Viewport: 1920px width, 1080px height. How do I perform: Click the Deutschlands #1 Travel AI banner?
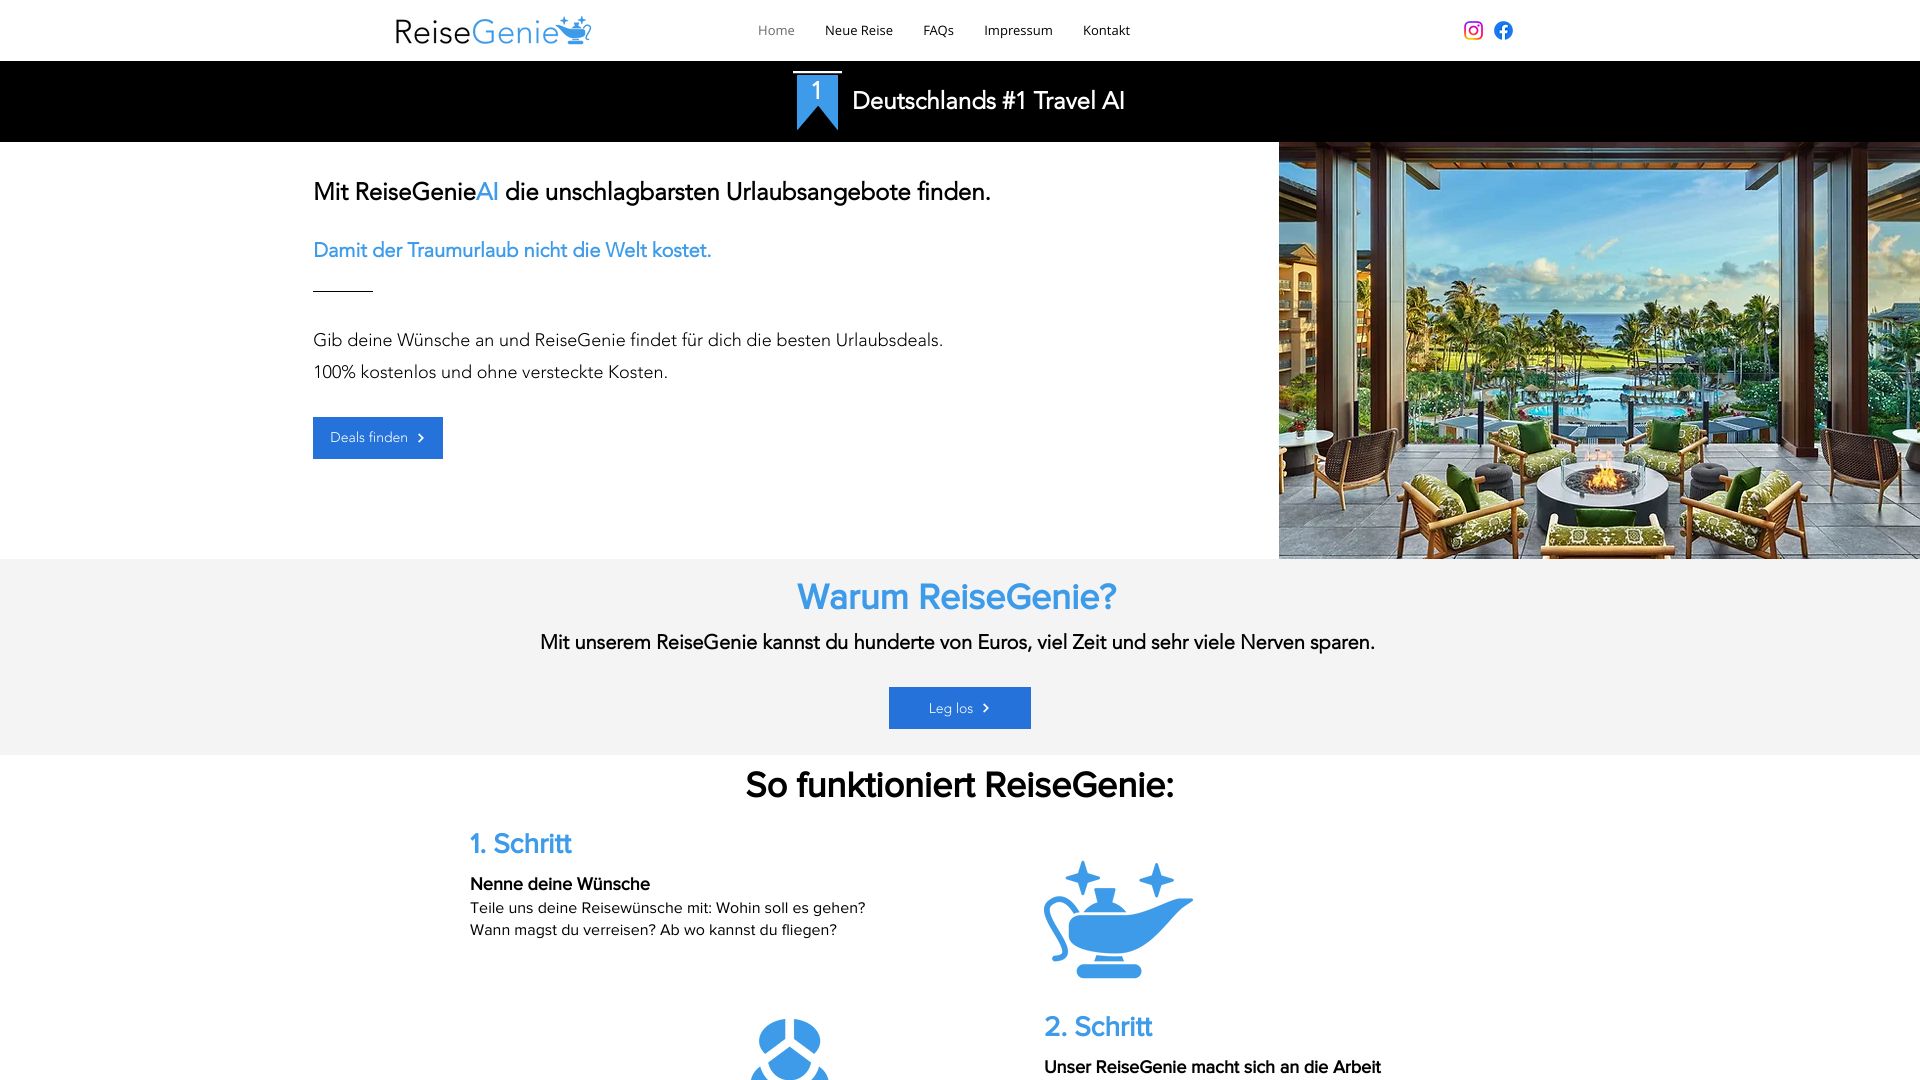pos(987,100)
